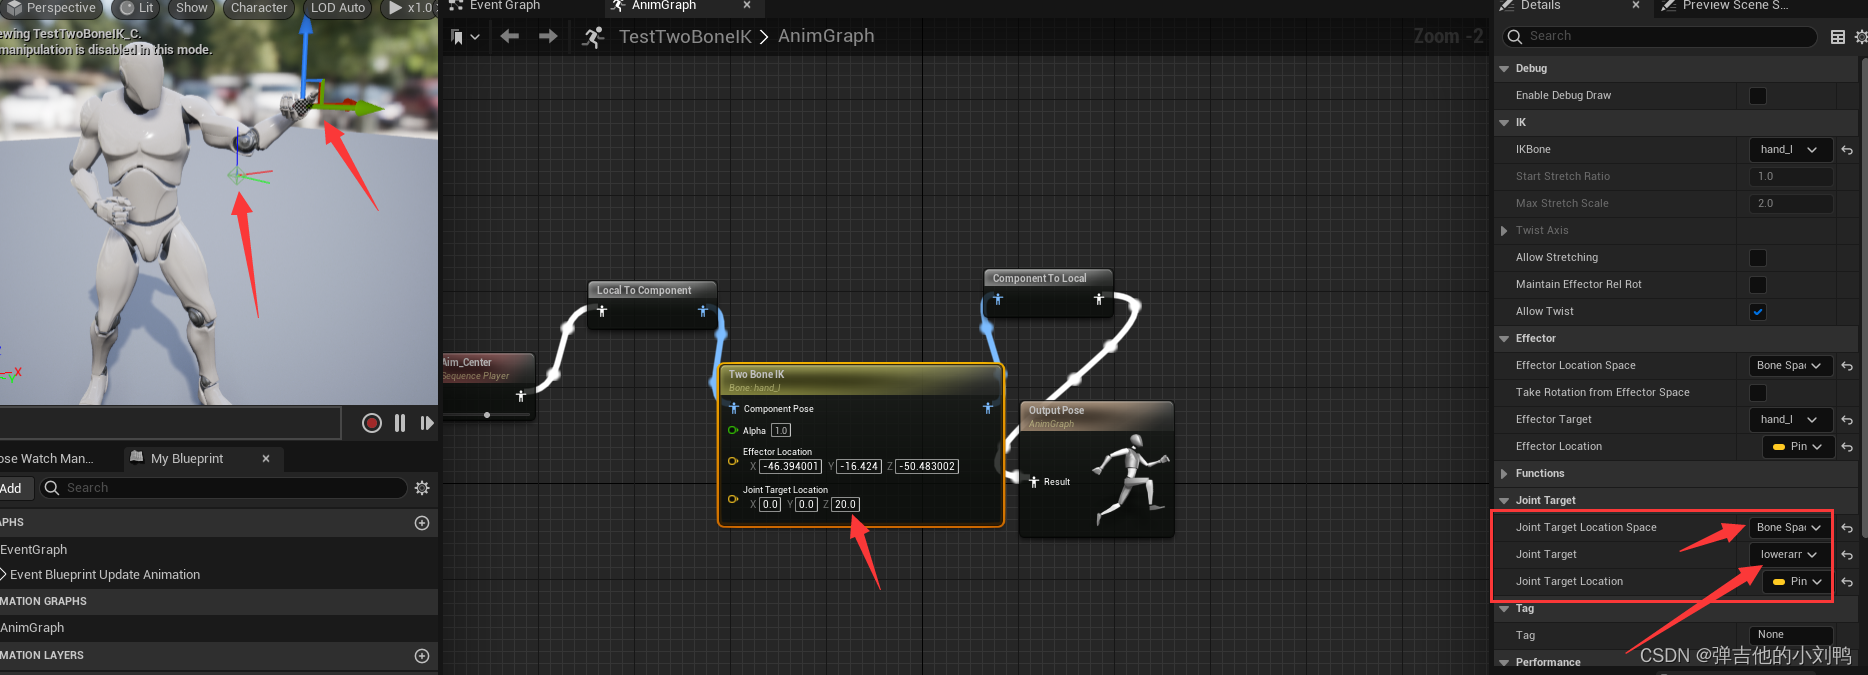Expand the Functions section
The height and width of the screenshot is (675, 1868).
tap(1504, 474)
